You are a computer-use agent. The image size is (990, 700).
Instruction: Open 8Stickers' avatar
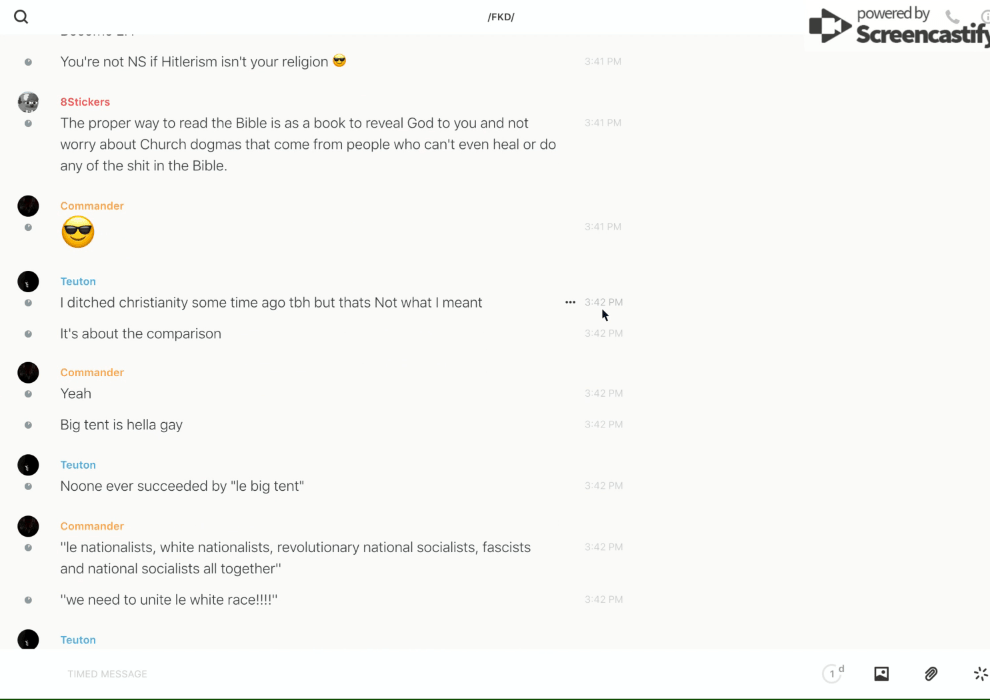pos(28,102)
